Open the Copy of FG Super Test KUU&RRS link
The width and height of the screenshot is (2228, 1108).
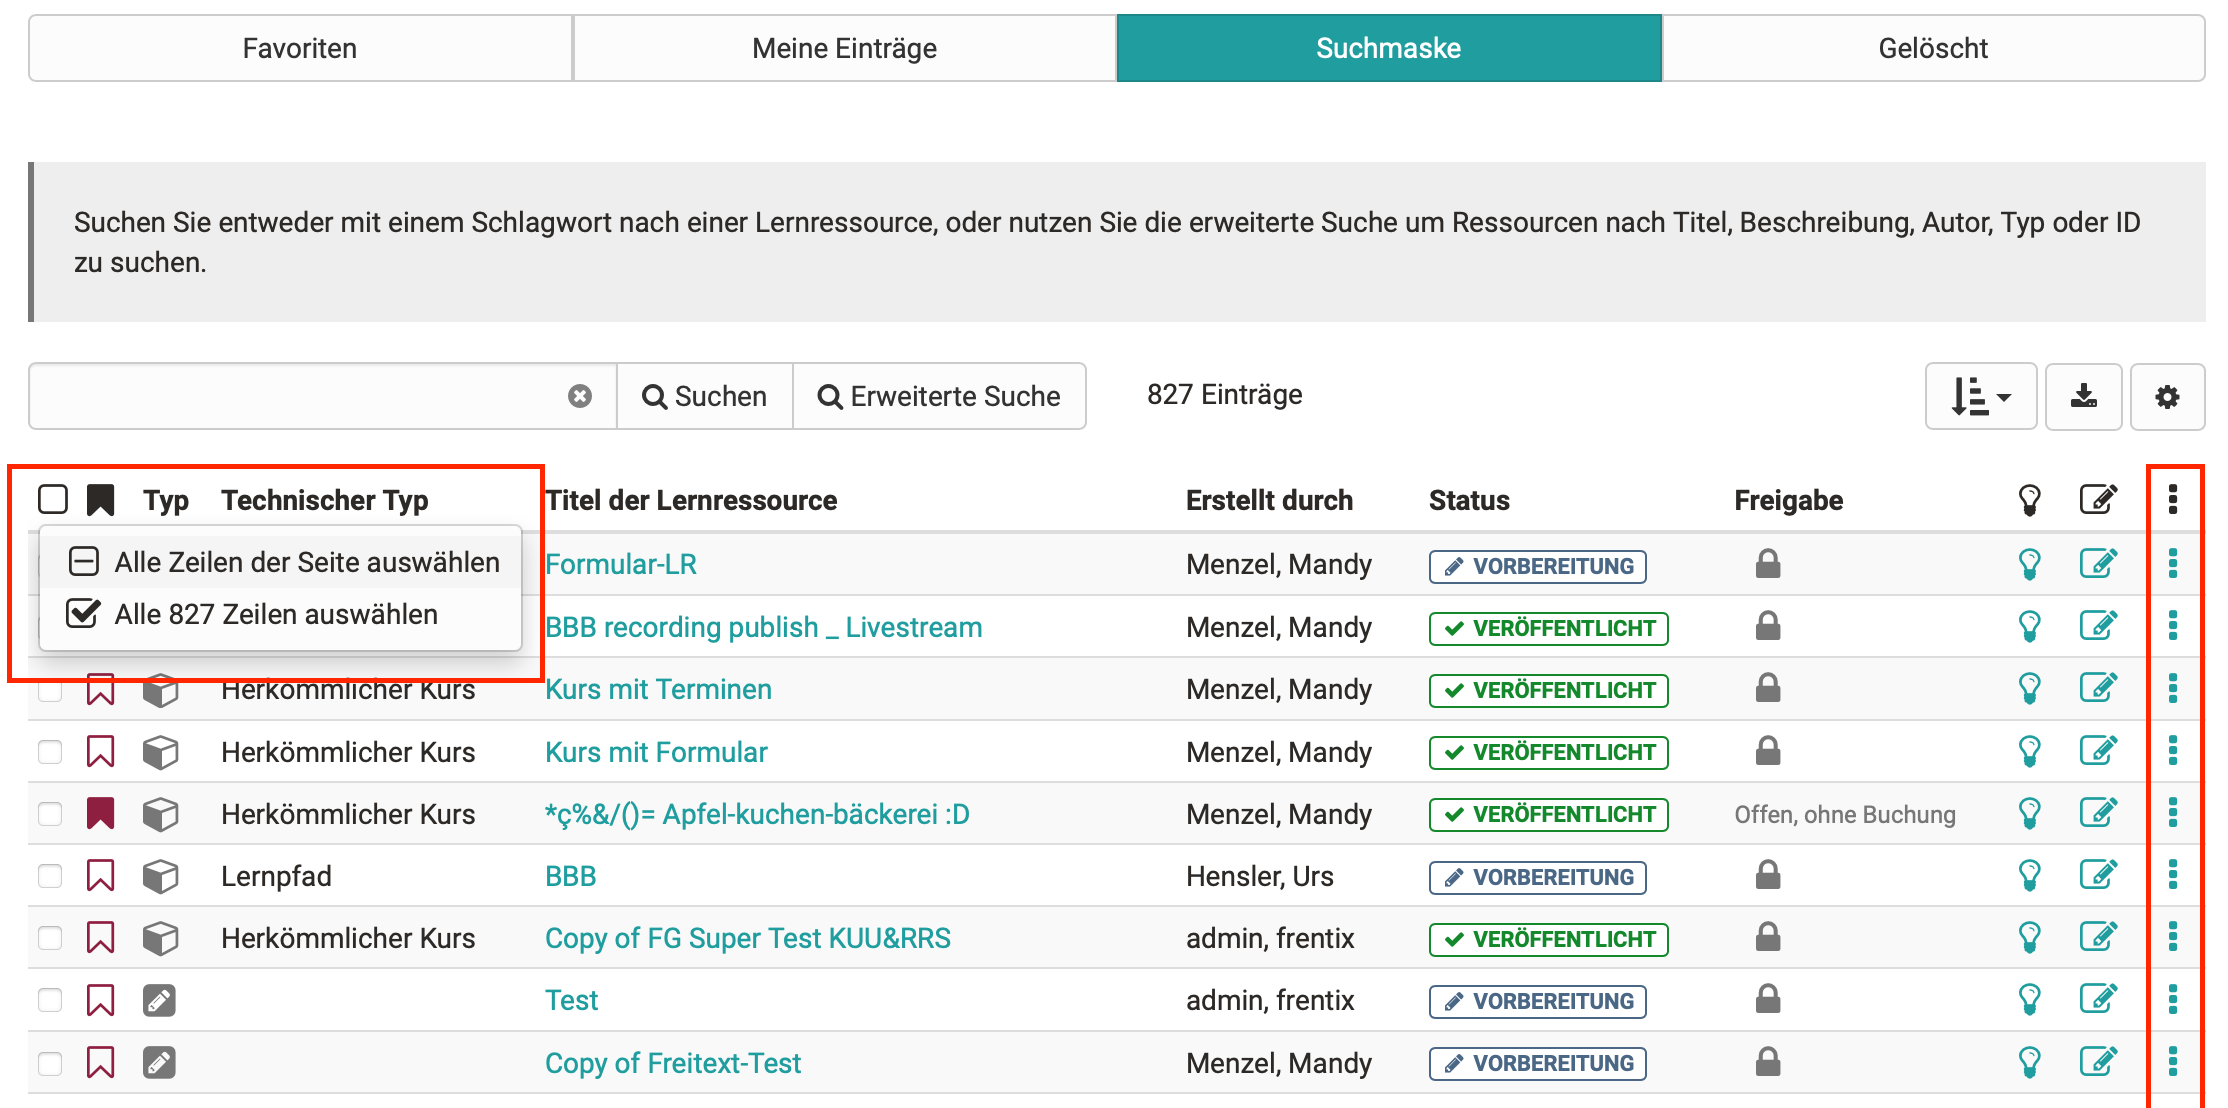[747, 938]
